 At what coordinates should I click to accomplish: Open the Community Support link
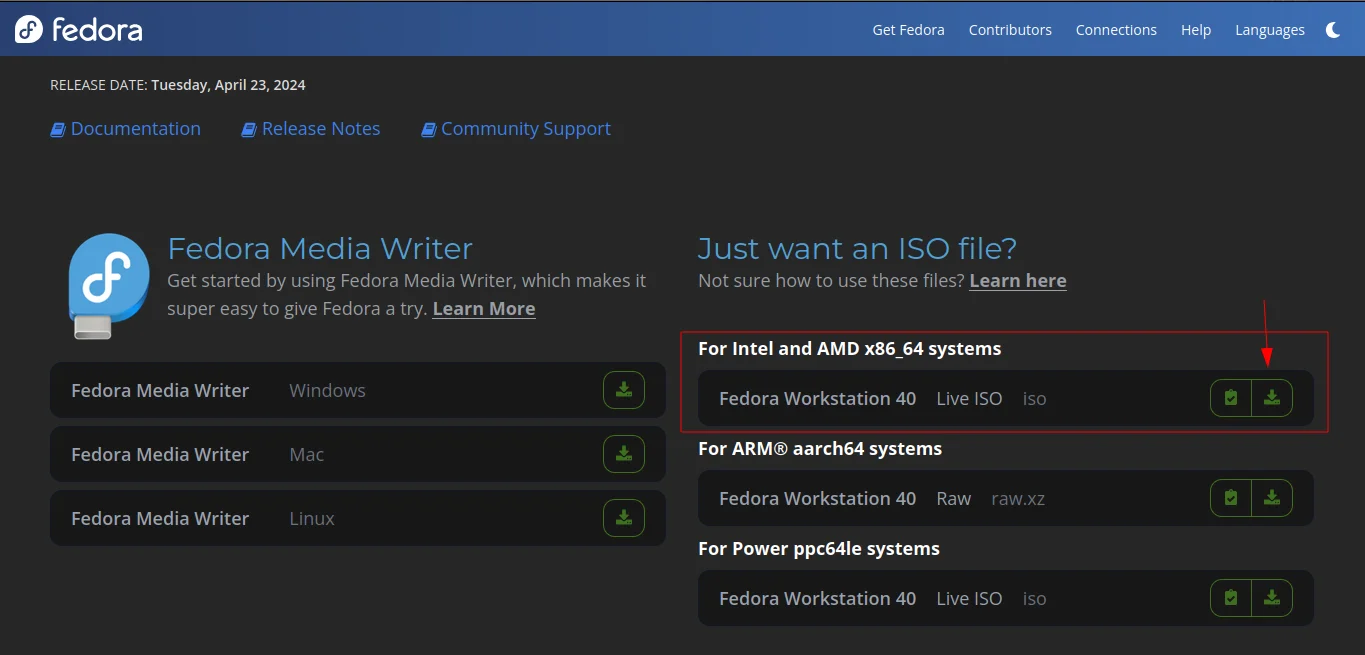tap(516, 129)
